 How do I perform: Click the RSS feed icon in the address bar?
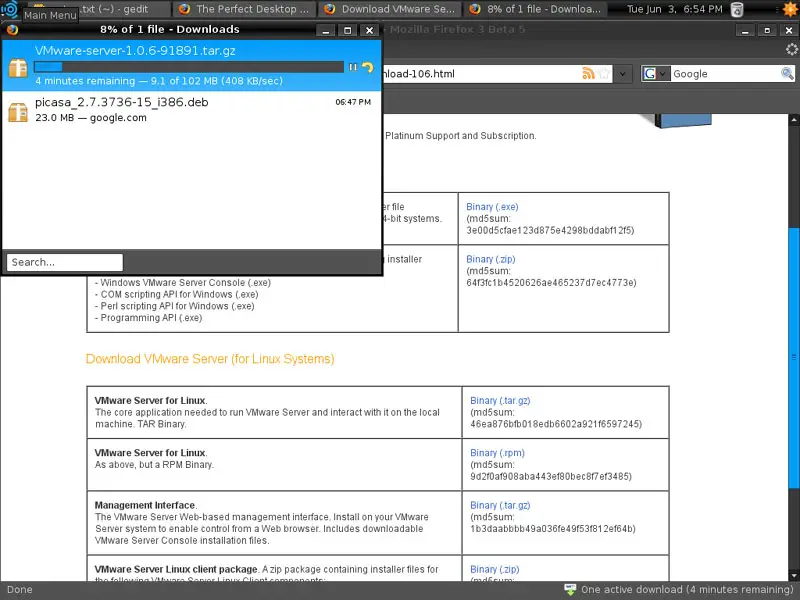click(x=588, y=73)
